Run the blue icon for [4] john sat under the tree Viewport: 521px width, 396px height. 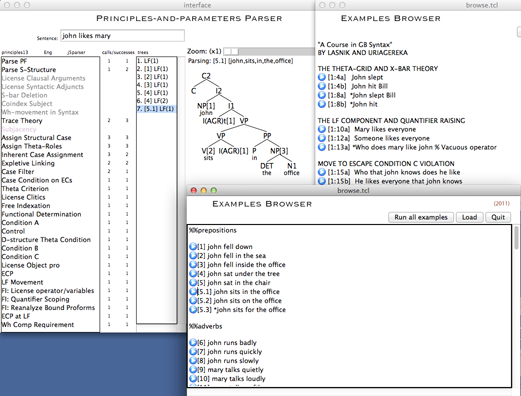[x=193, y=274]
